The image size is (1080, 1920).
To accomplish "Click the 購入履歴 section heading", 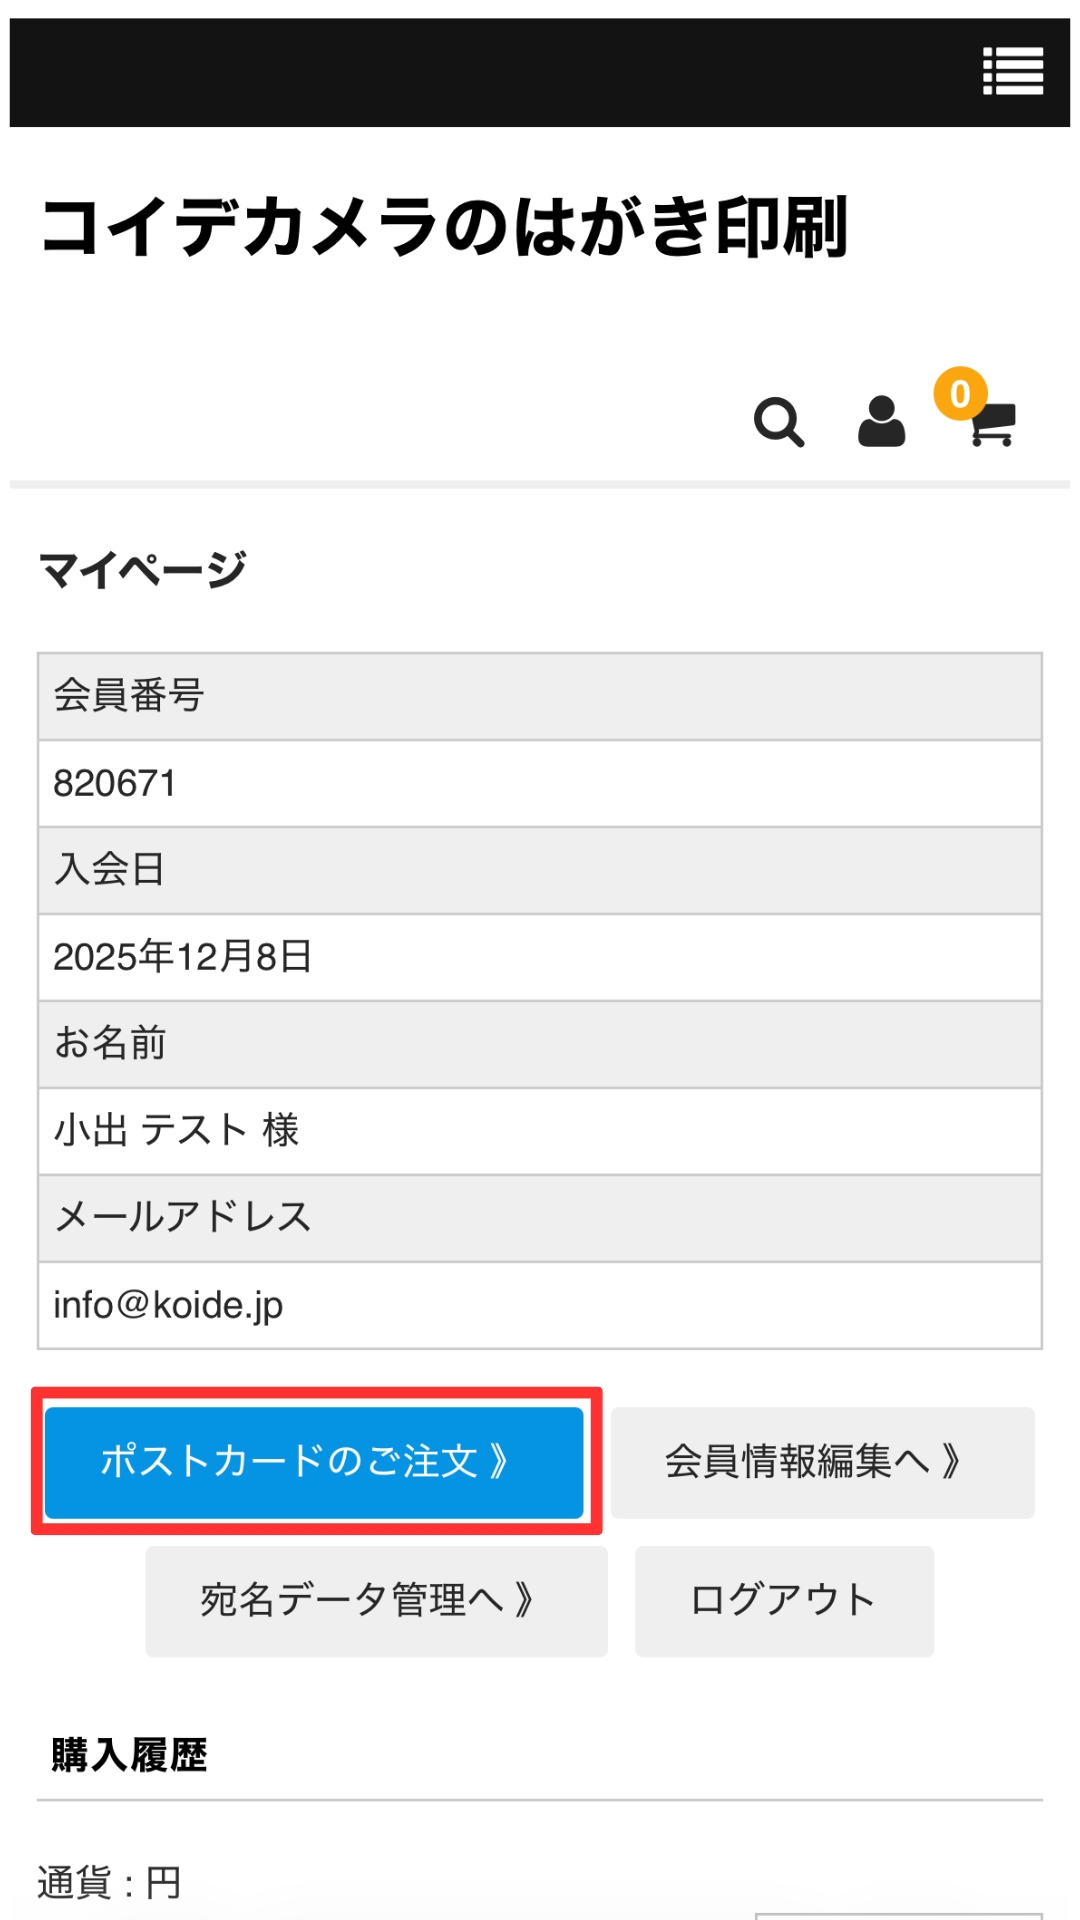I will pyautogui.click(x=129, y=1755).
